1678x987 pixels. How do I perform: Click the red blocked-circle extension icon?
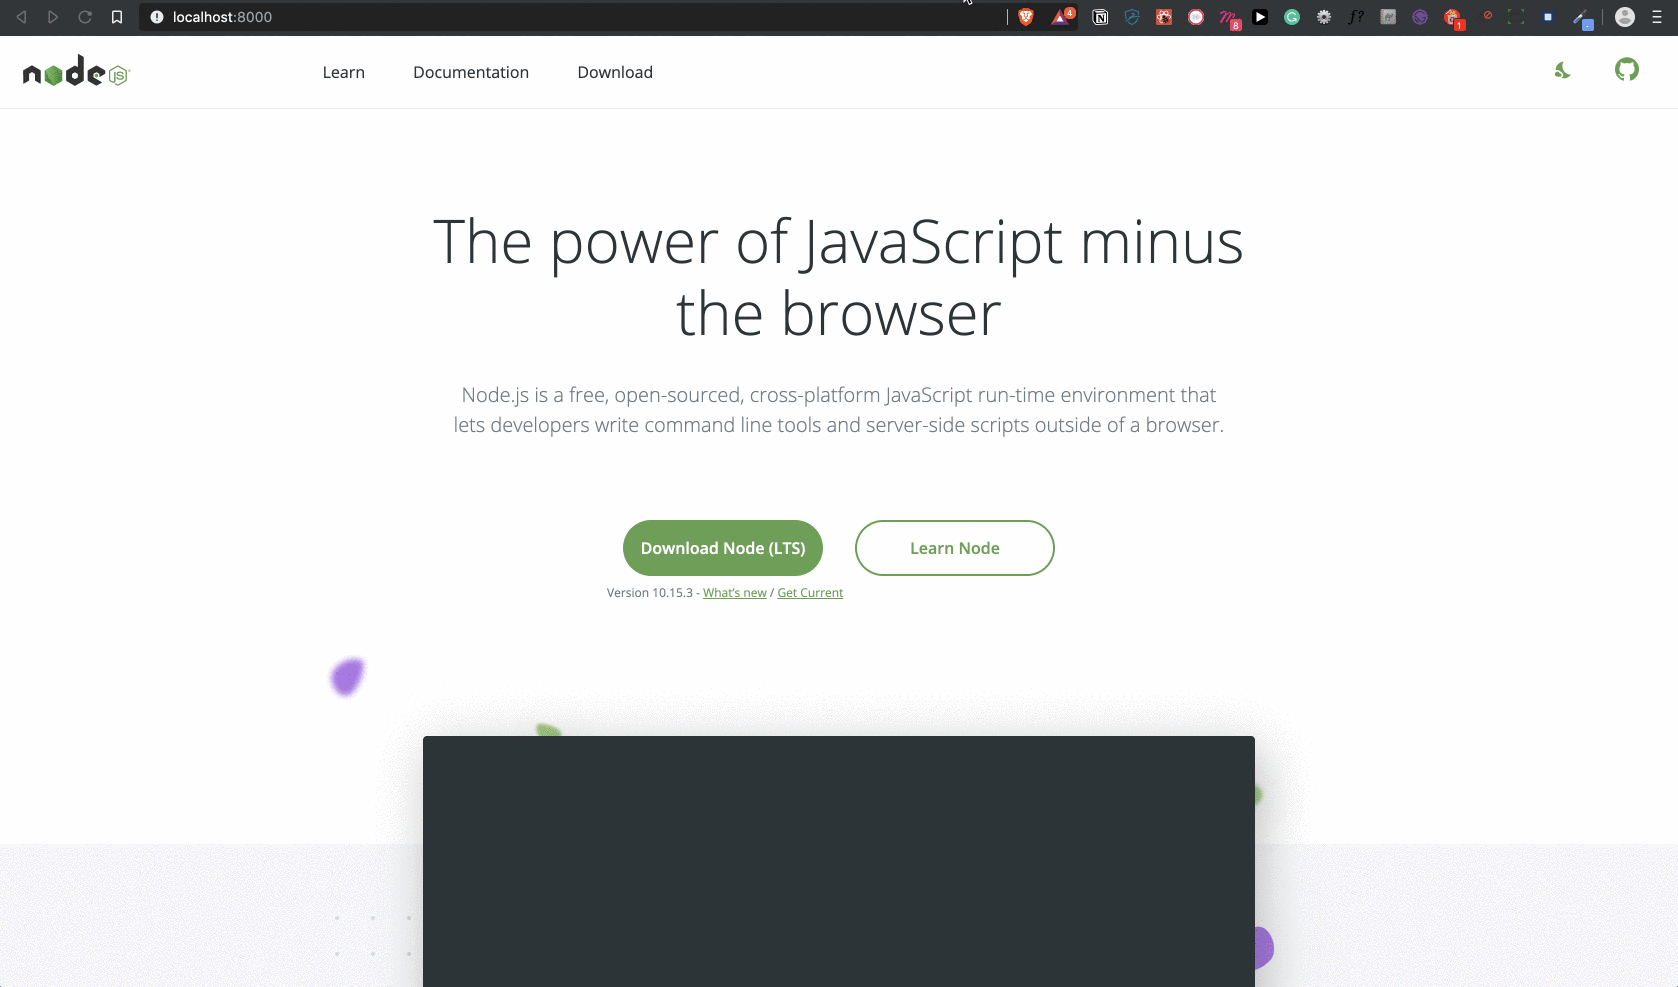pos(1488,15)
